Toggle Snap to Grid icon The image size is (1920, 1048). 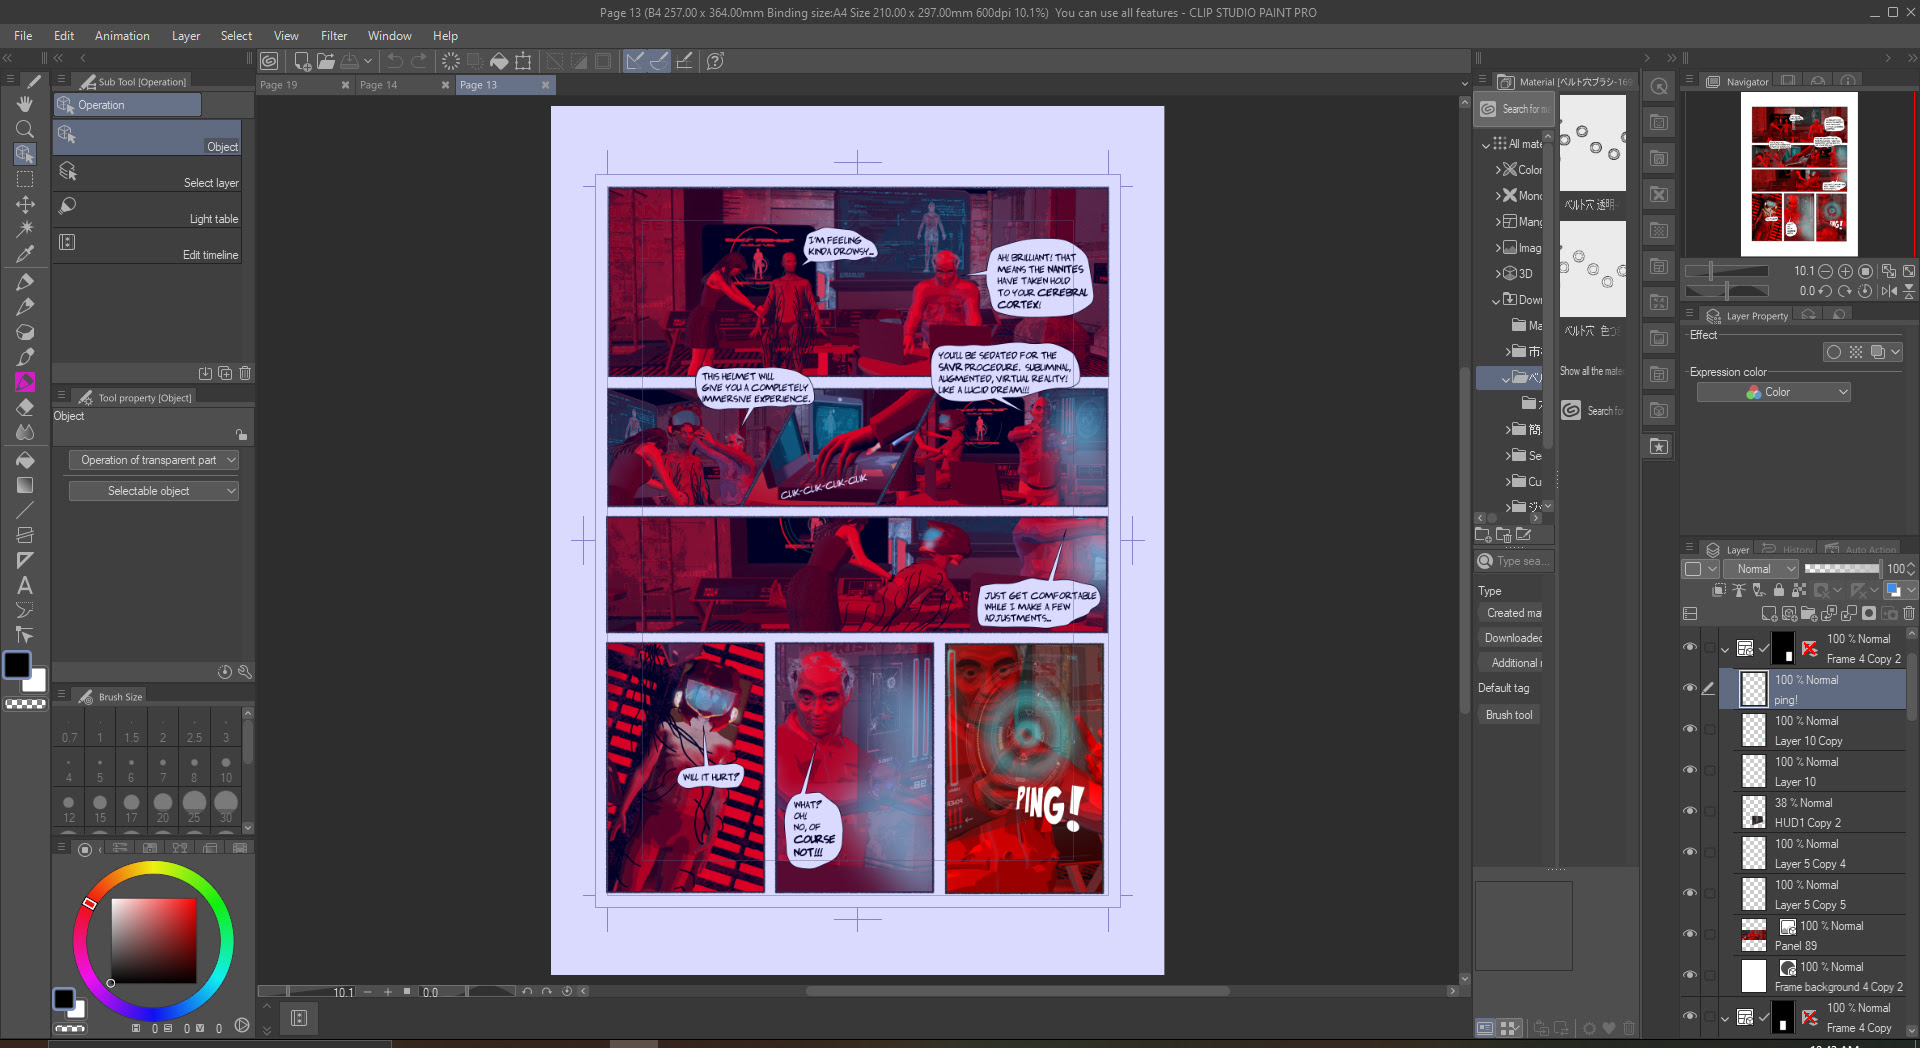tap(684, 61)
